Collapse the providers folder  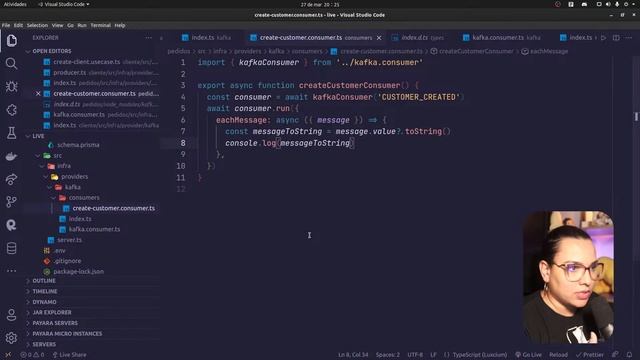click(74, 177)
